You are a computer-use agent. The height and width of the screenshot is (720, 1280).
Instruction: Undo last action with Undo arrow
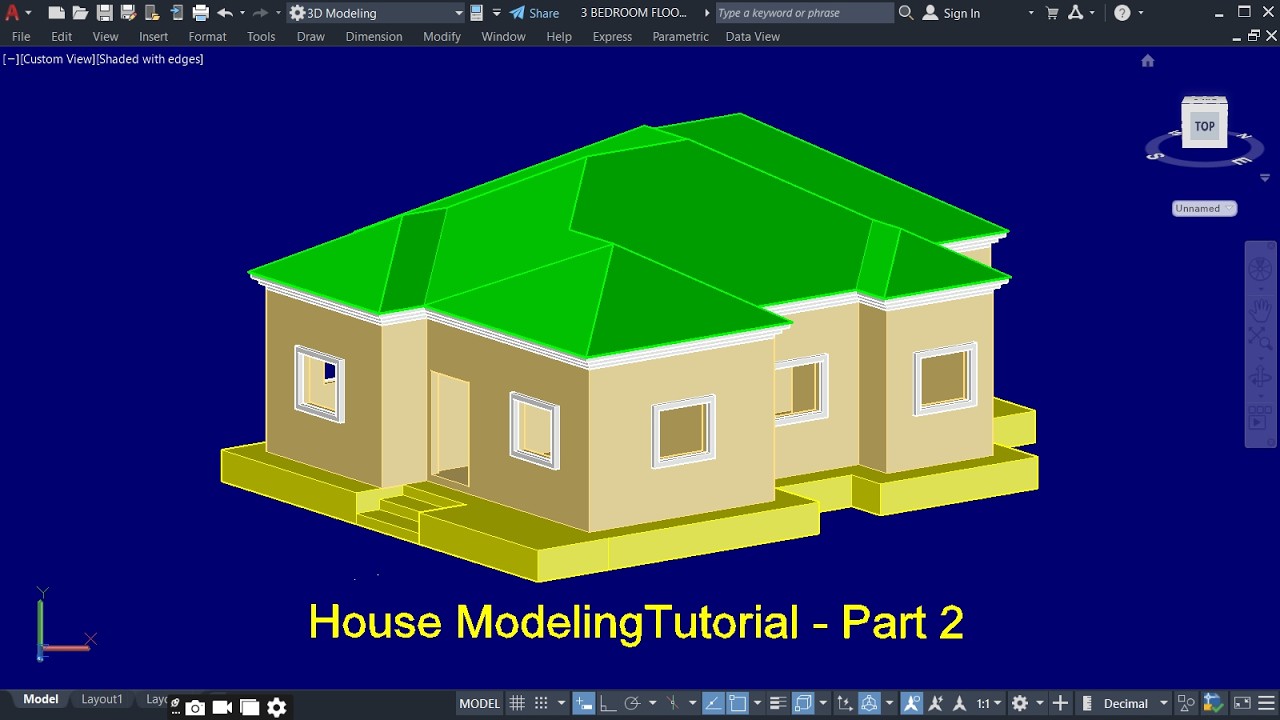pos(225,13)
